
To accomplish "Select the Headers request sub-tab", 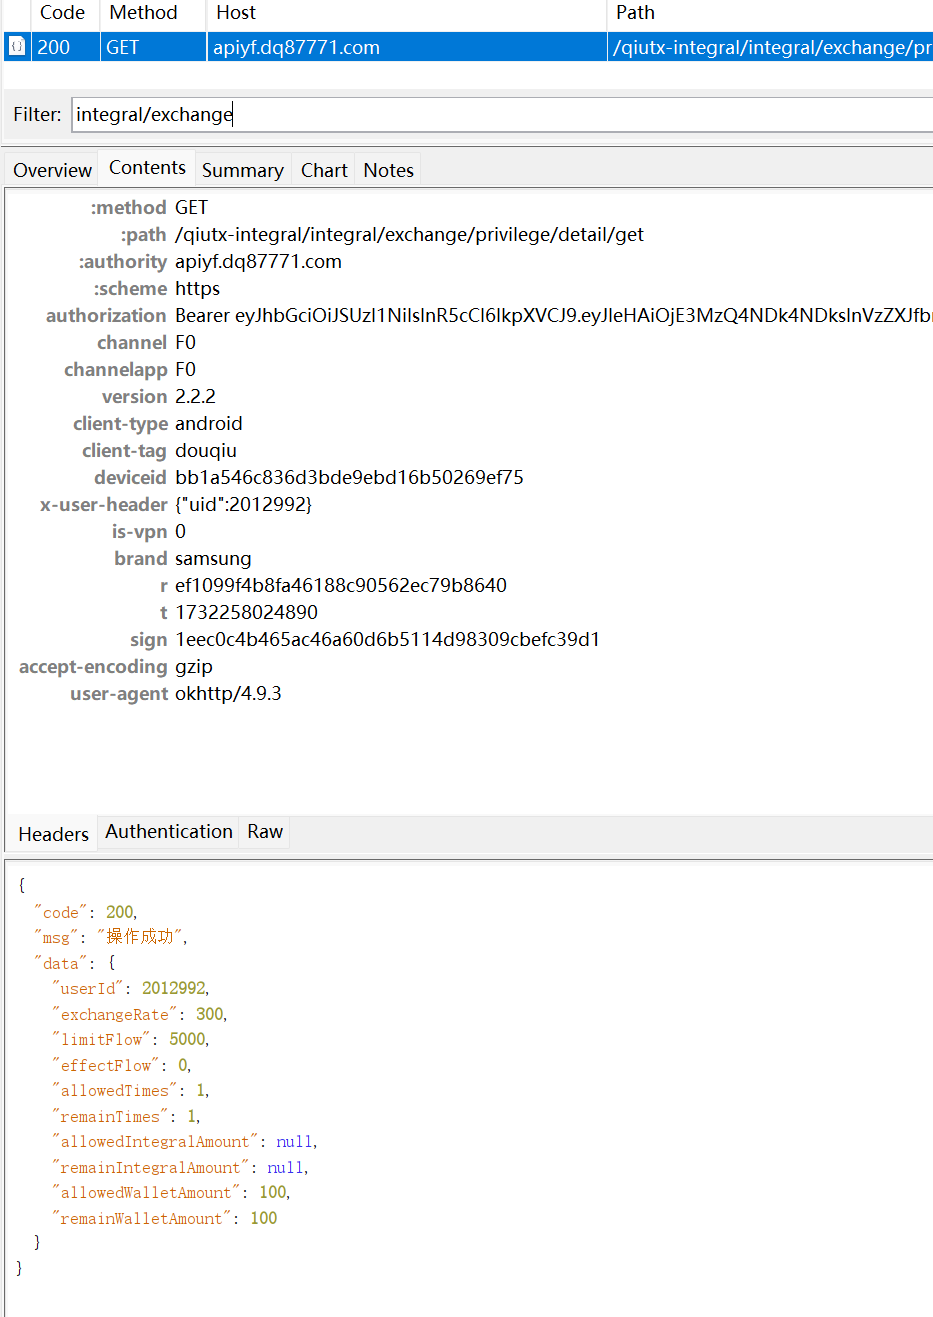I will coord(53,834).
